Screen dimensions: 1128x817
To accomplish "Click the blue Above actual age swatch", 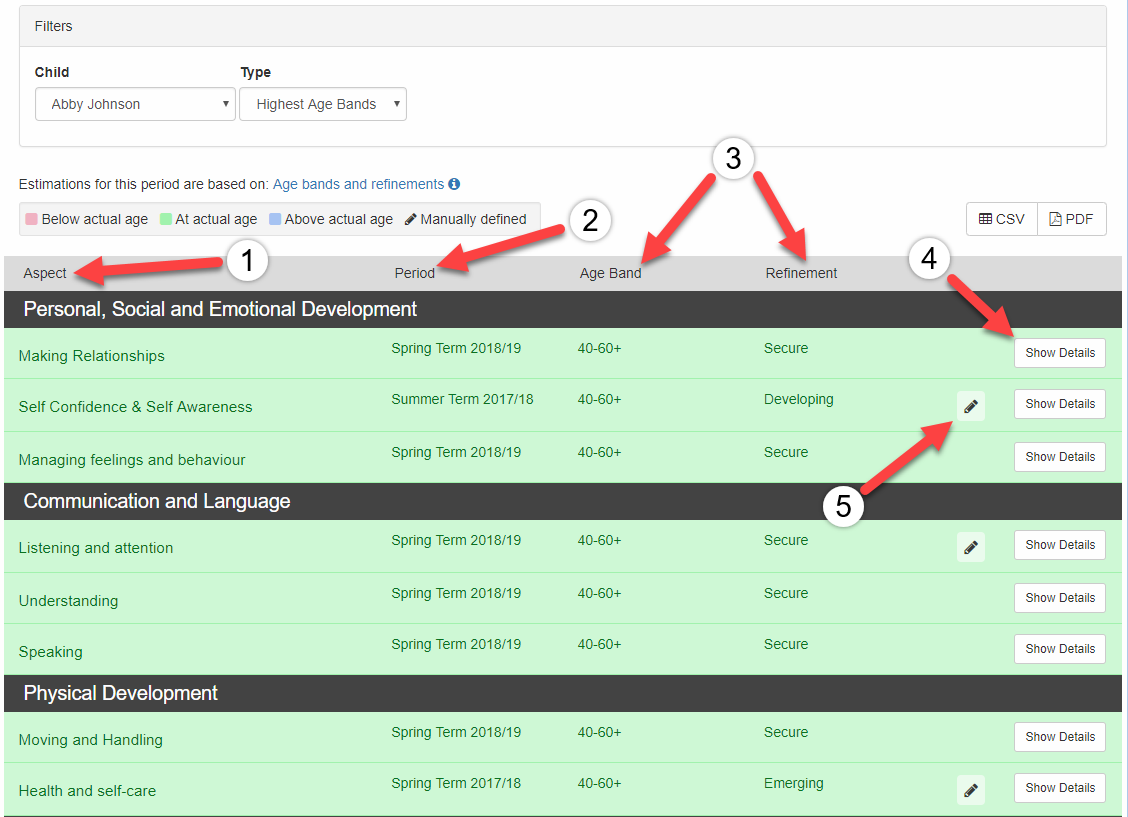I will [274, 219].
